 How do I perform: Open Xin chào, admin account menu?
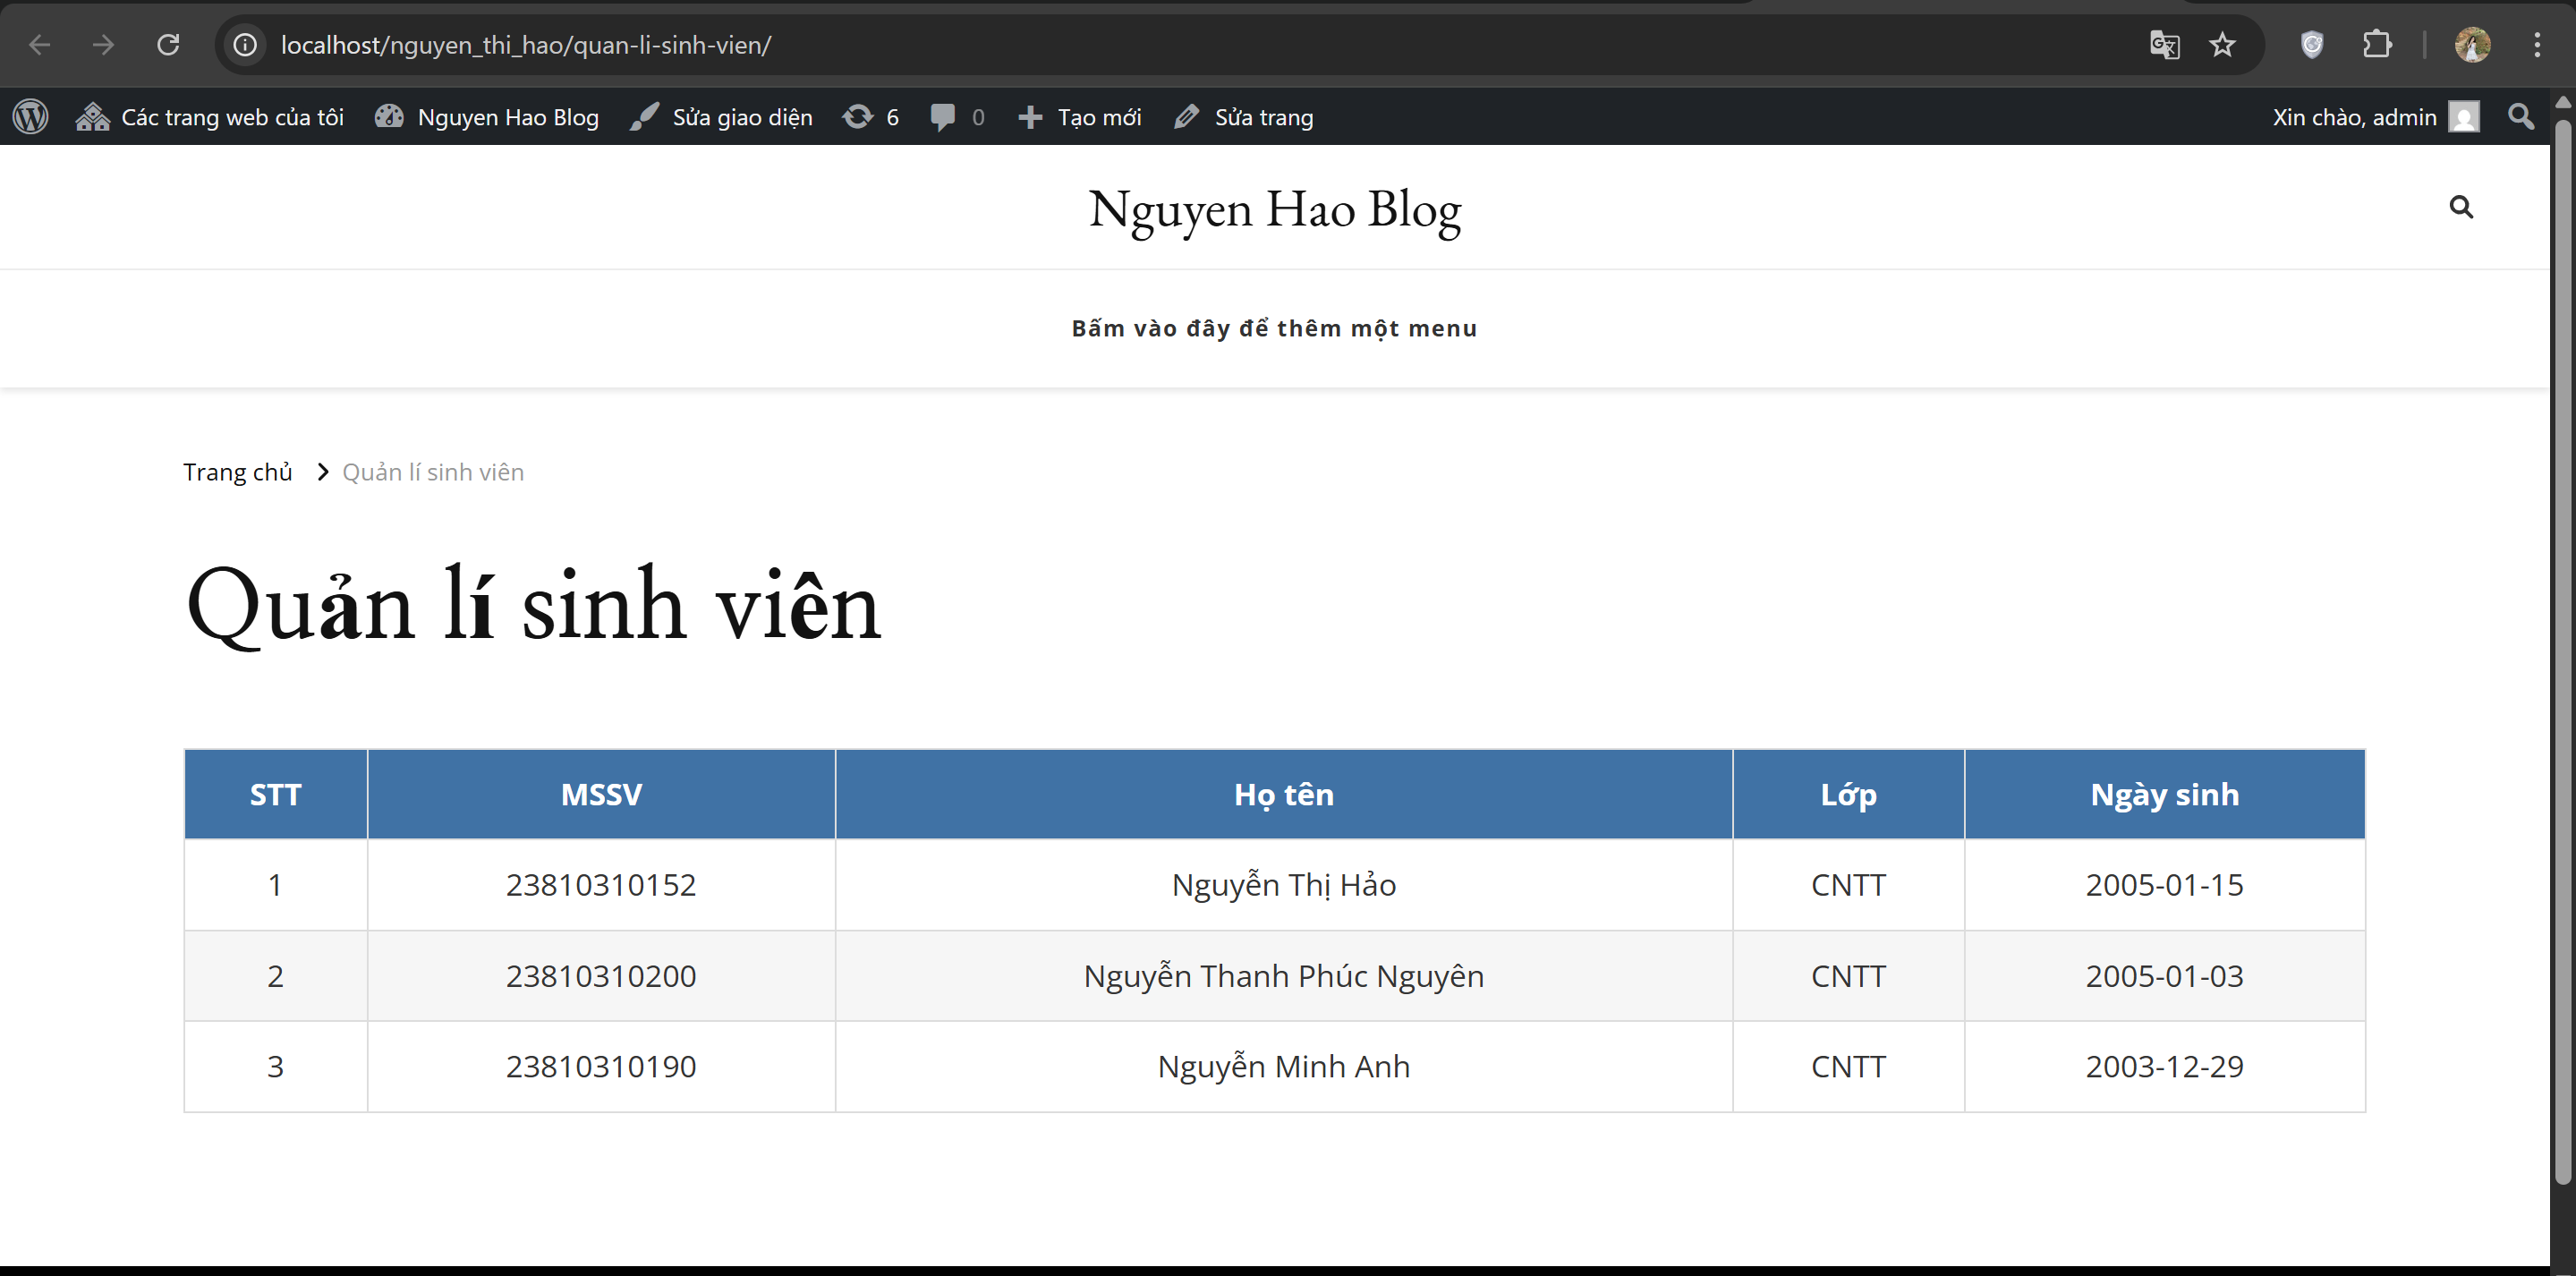tap(2375, 117)
